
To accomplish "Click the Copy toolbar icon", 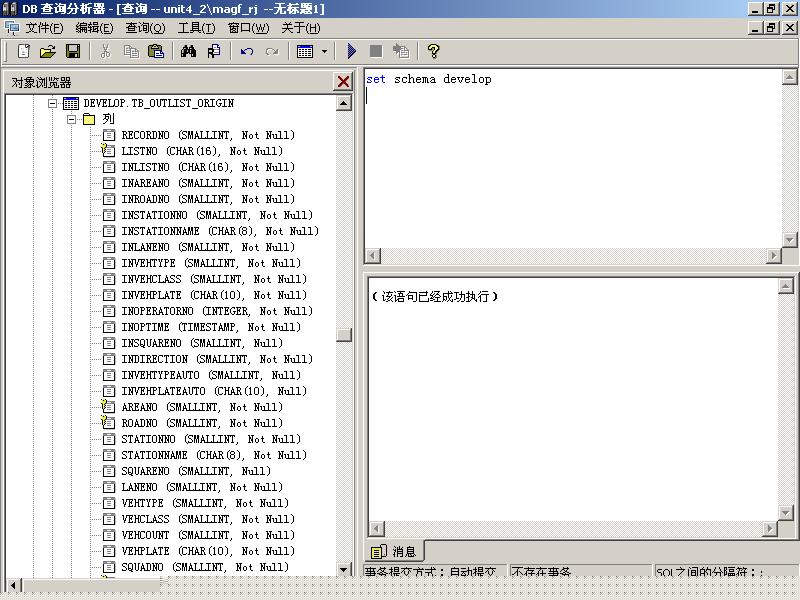I will tap(131, 51).
